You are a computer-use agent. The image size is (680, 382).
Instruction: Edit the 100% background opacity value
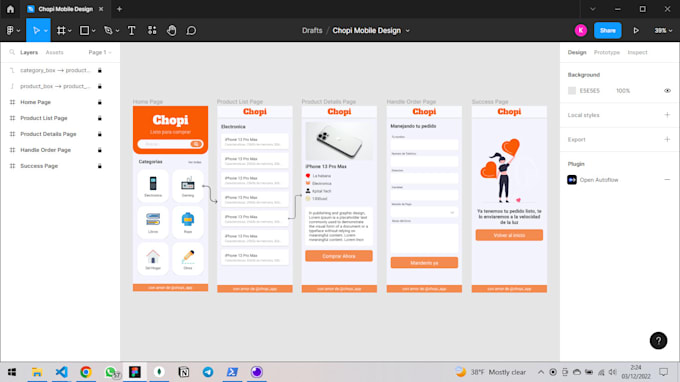623,91
